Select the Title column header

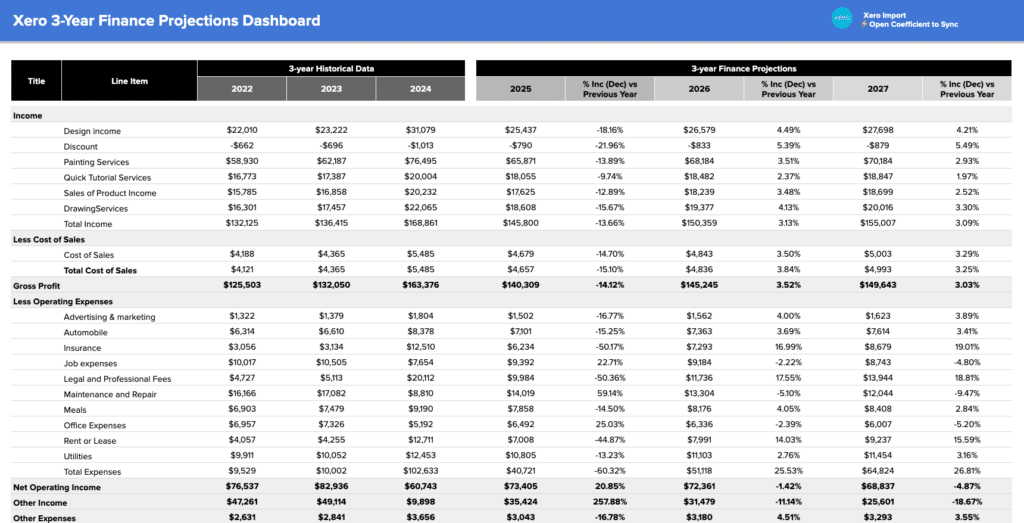tap(37, 81)
